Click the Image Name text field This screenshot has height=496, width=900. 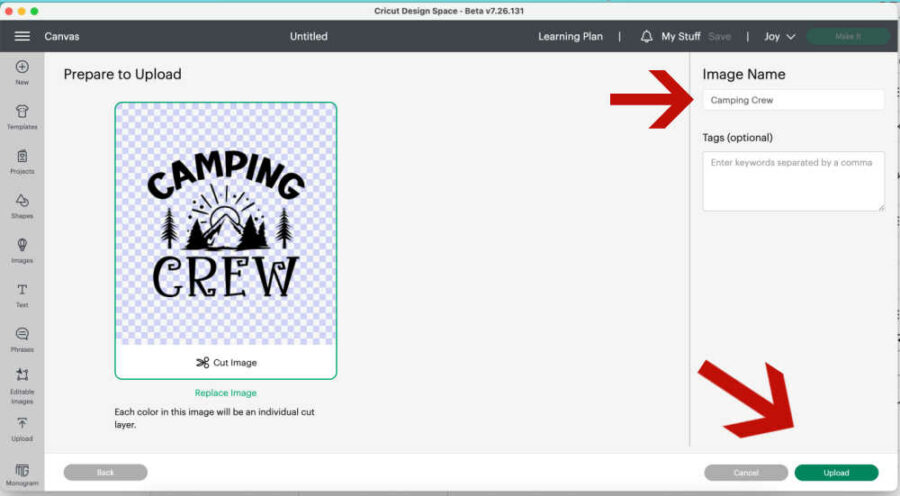793,100
